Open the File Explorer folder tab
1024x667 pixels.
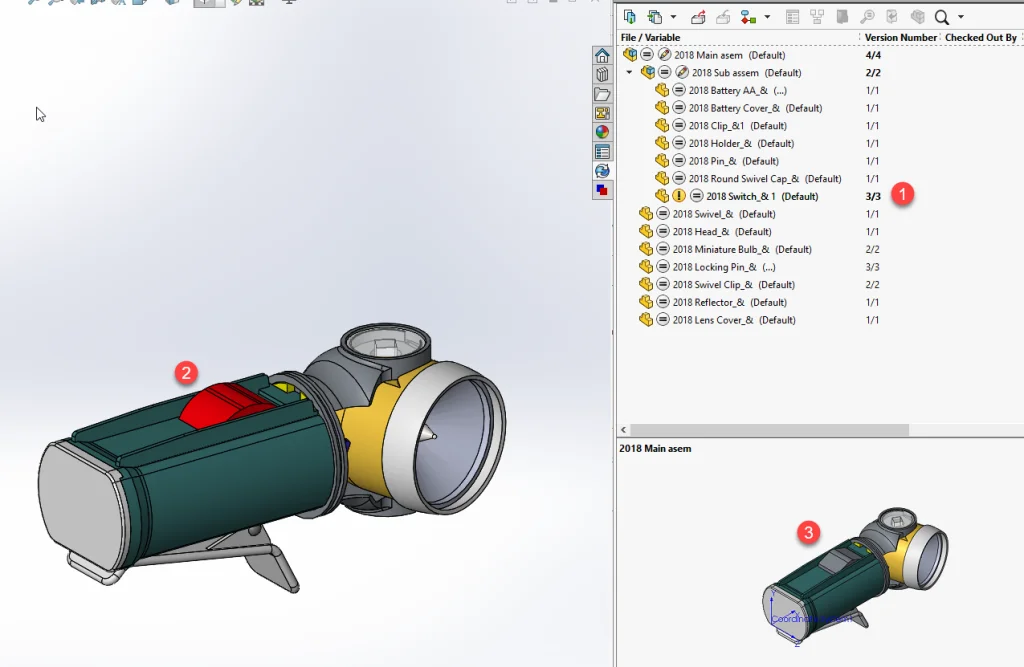602,94
